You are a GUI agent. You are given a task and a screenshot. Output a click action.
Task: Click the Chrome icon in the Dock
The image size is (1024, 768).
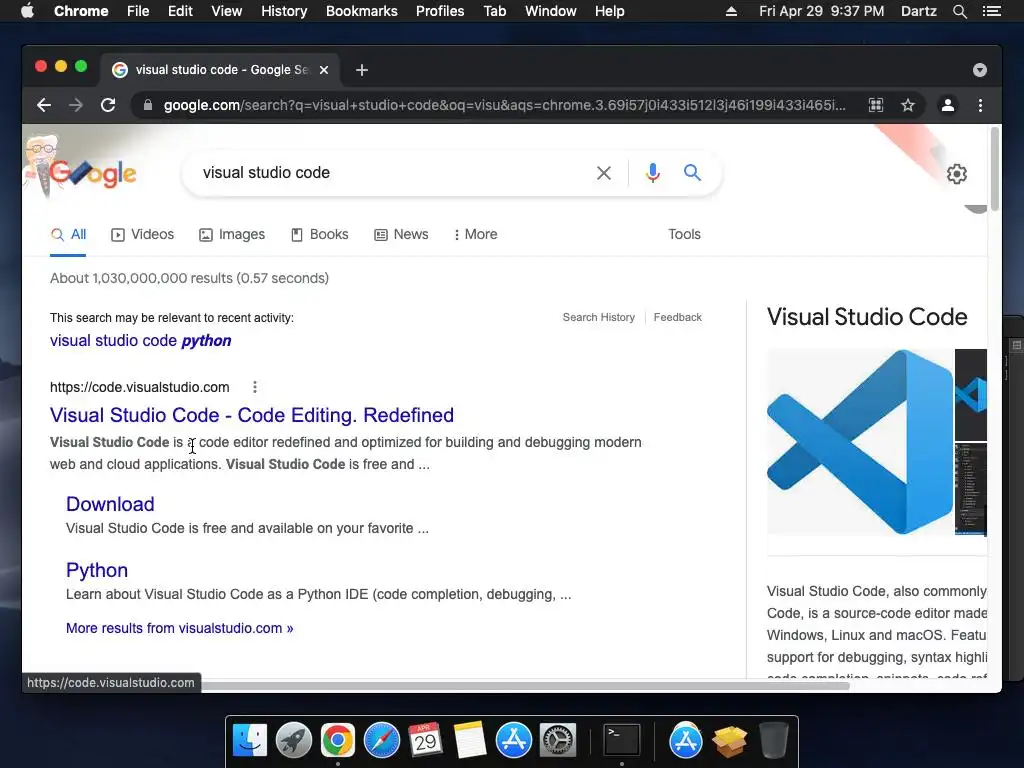click(x=338, y=740)
